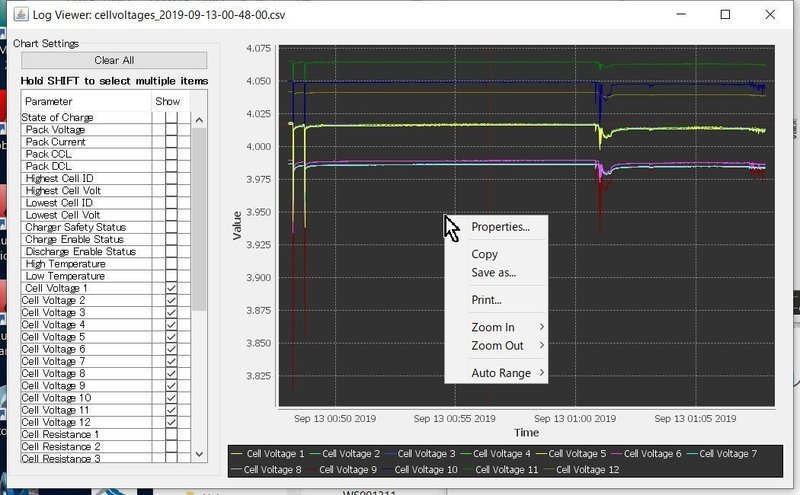Select Print... in the context menu
The width and height of the screenshot is (800, 495).
[496, 300]
